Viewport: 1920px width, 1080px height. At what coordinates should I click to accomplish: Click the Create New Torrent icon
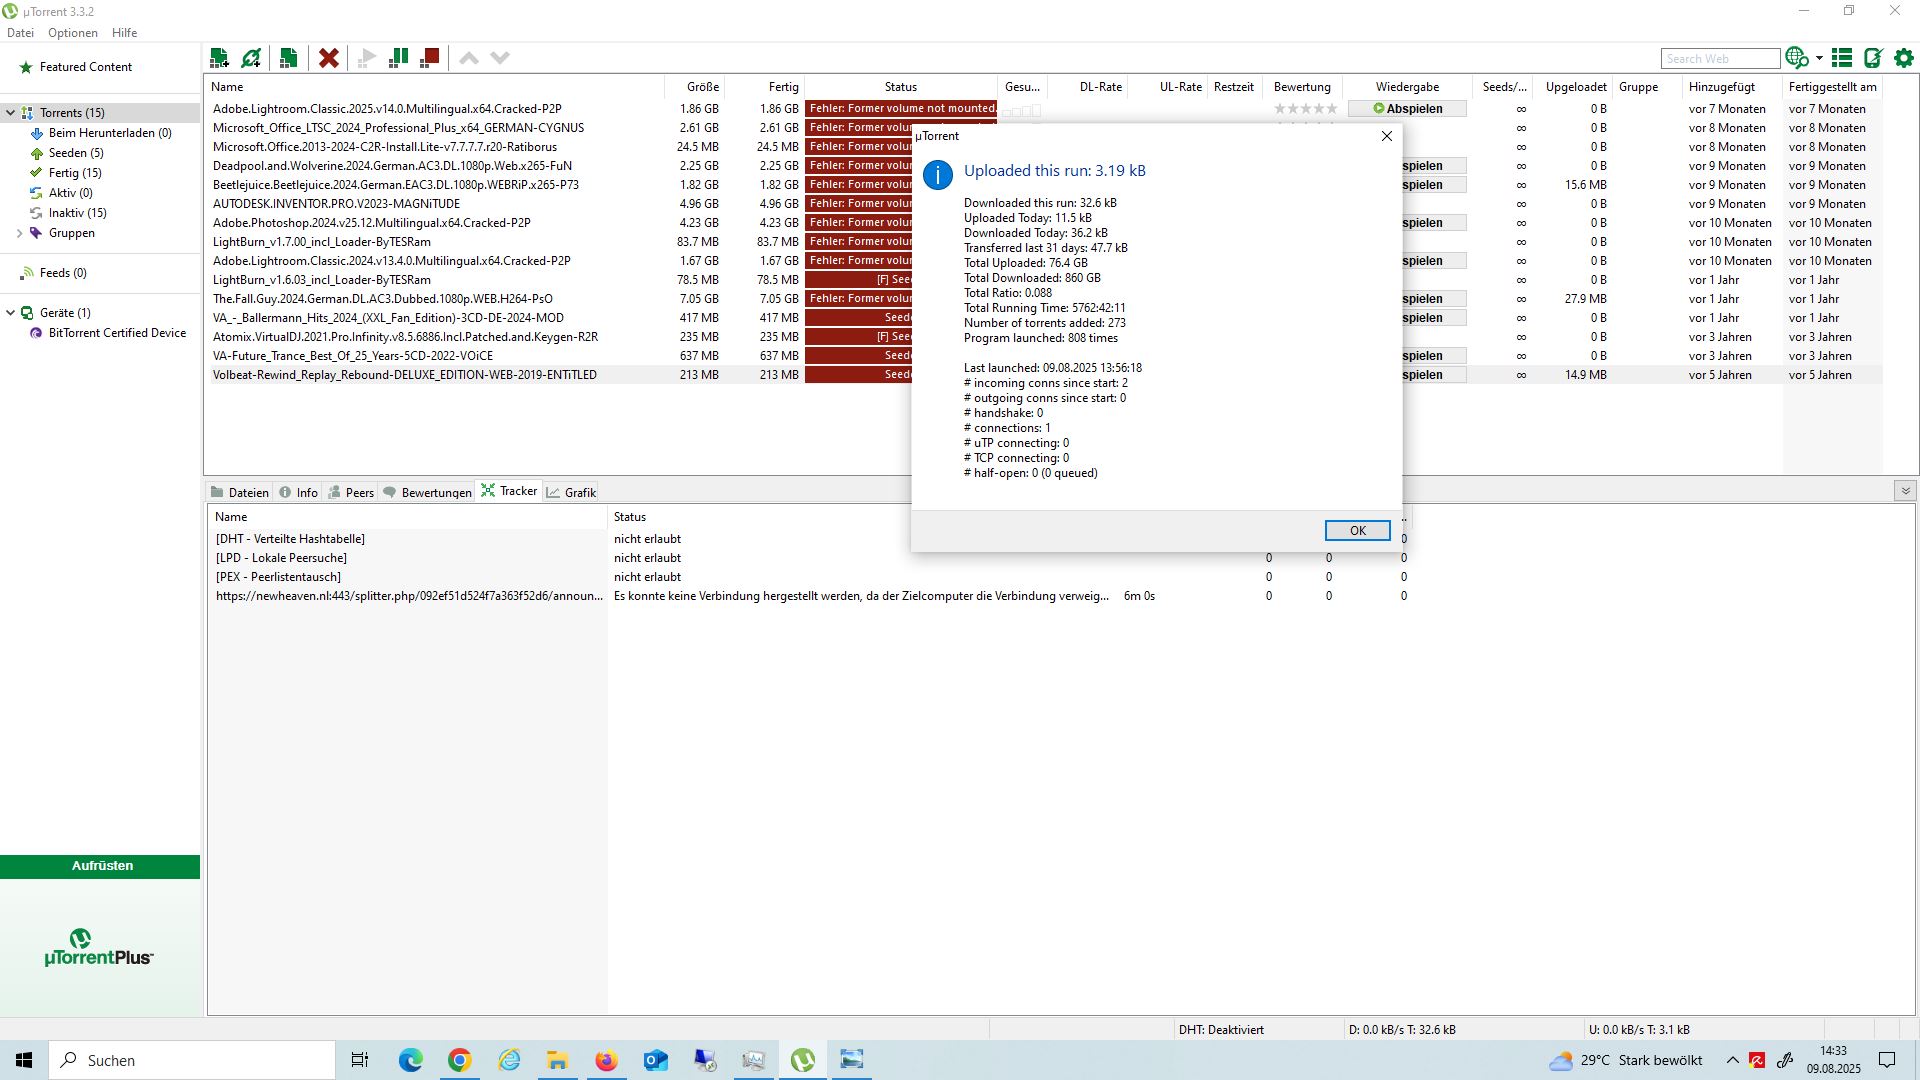tap(289, 58)
